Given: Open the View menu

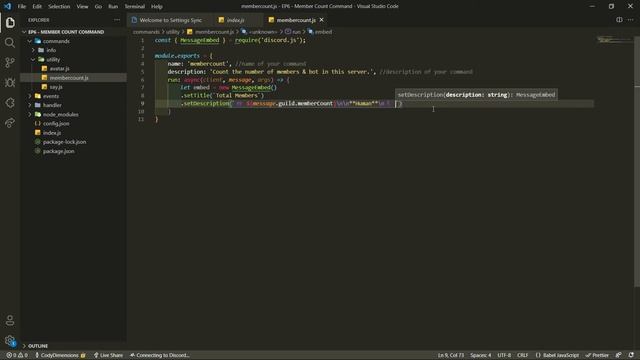Looking at the screenshot, I should point(82,7).
